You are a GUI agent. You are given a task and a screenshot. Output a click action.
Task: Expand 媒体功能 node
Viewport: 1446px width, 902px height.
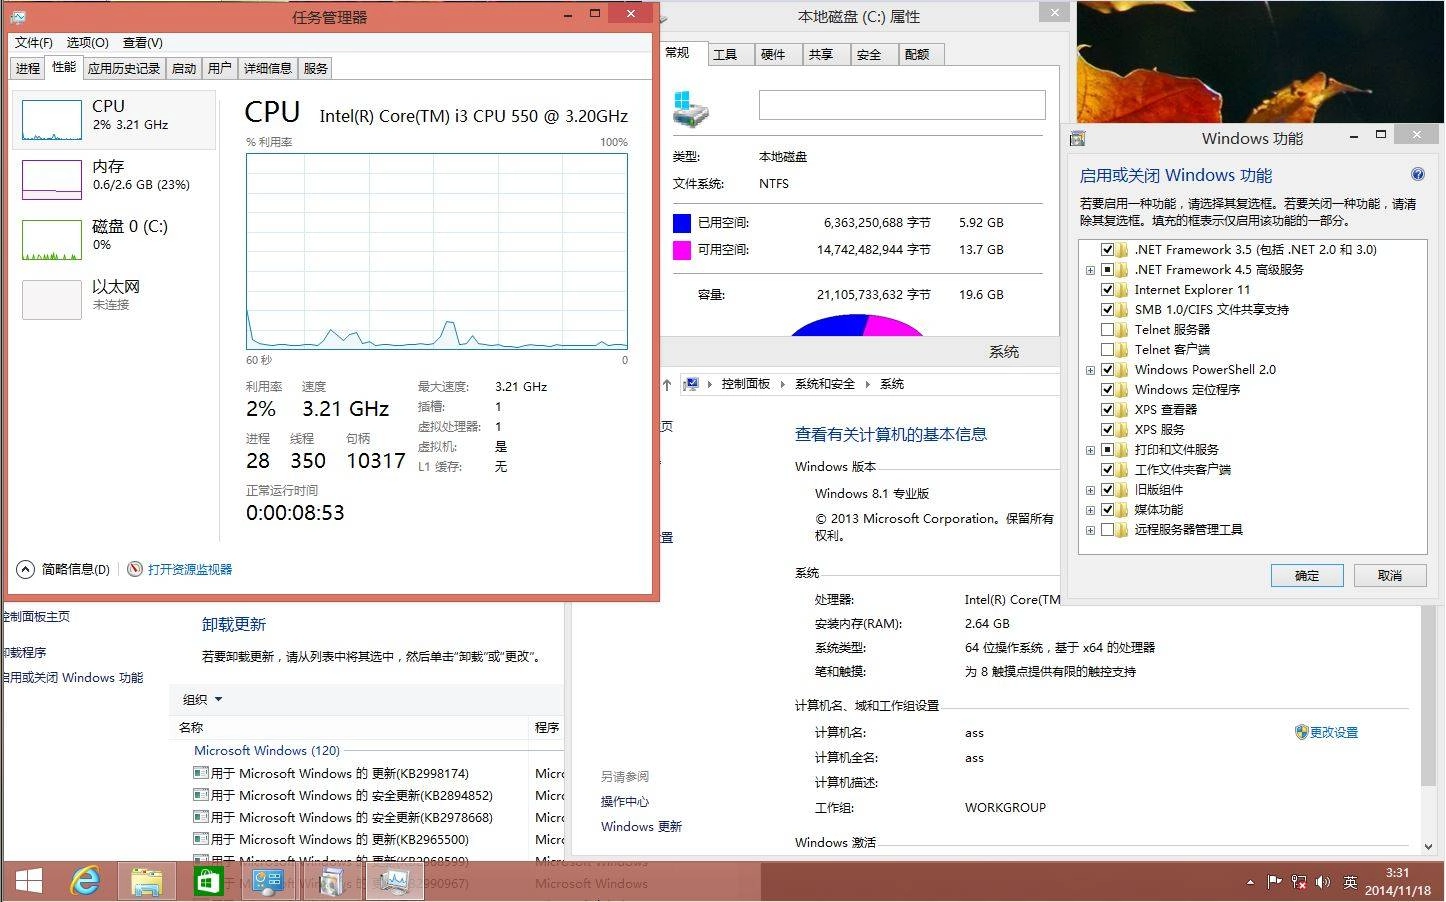[1090, 510]
